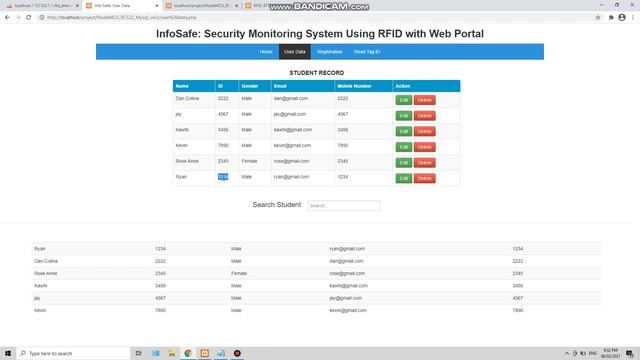Image resolution: width=640 pixels, height=360 pixels.
Task: Click Dan Colina in the lower results list
Action: tap(46, 261)
